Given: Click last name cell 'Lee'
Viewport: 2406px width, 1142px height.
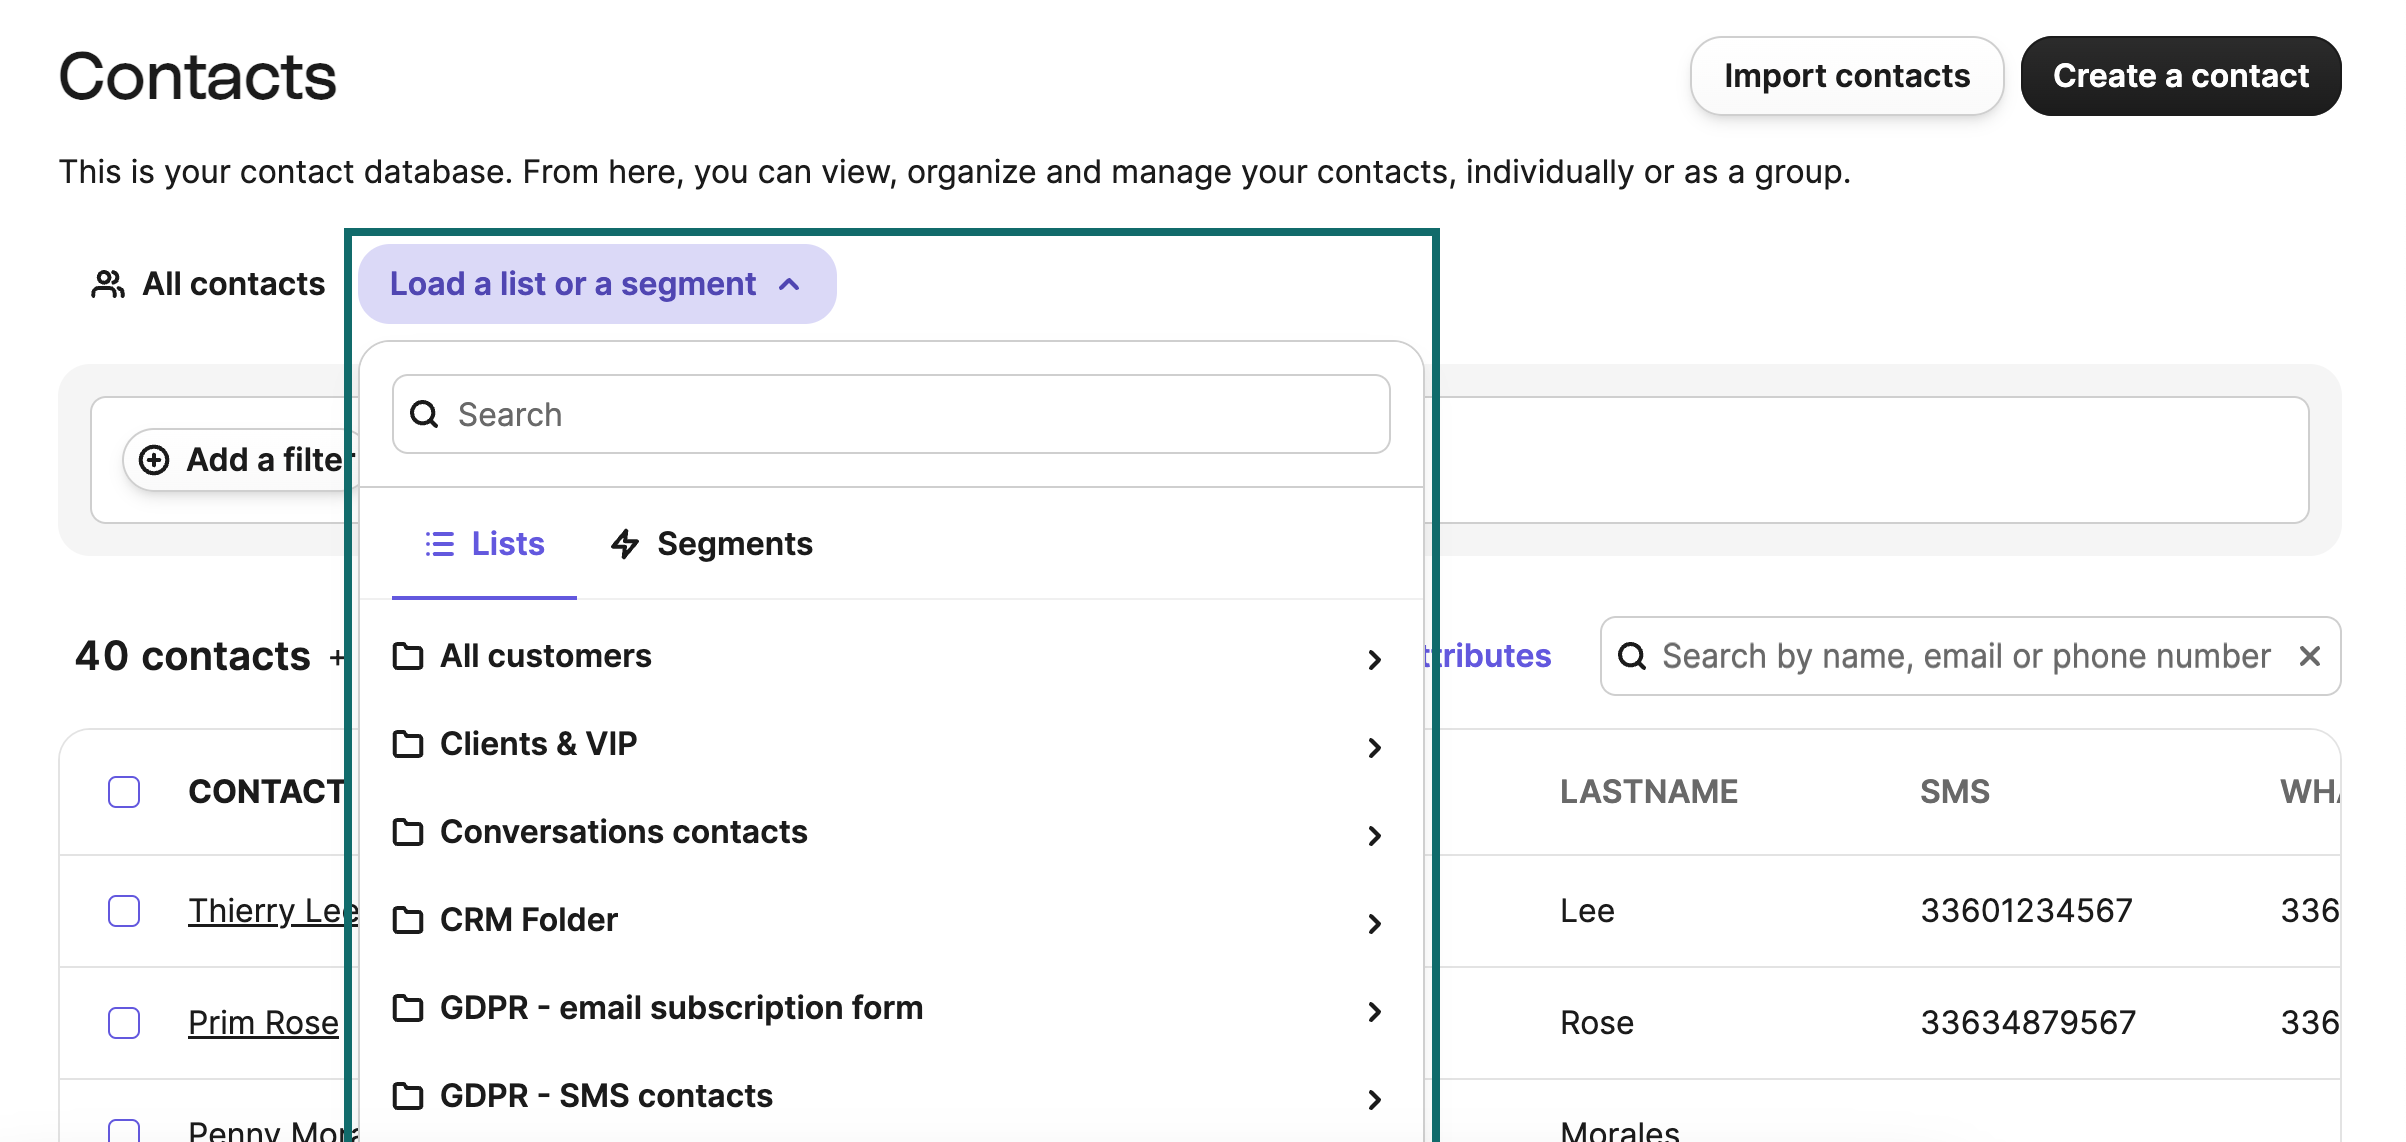Looking at the screenshot, I should (1587, 911).
